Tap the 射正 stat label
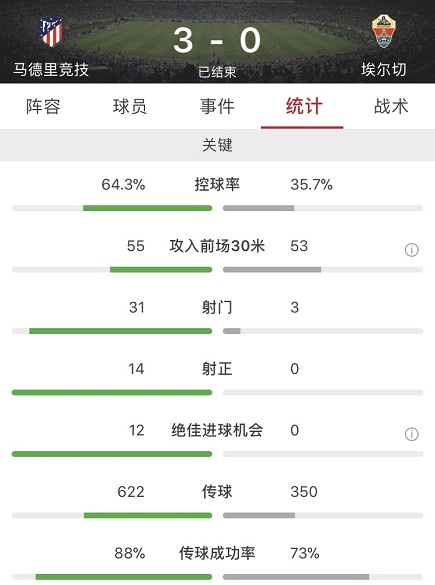The image size is (435, 585). (x=217, y=369)
